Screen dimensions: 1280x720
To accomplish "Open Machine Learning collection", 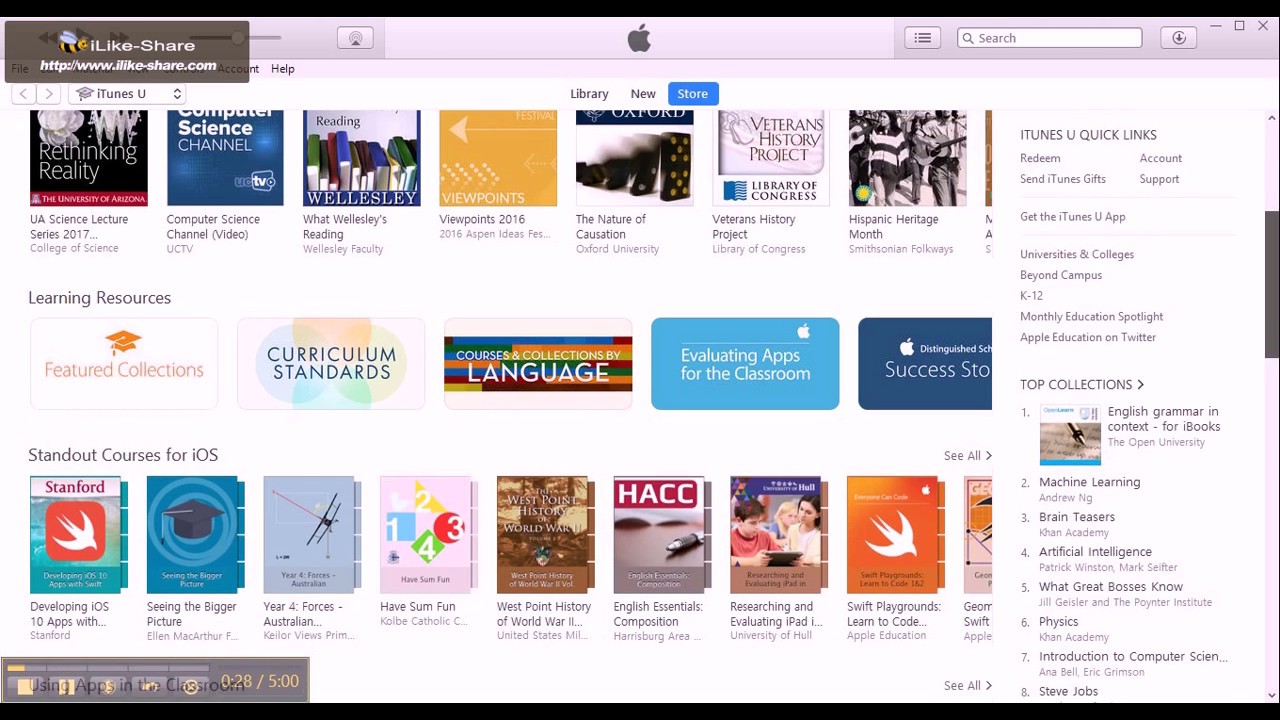I will (1089, 482).
